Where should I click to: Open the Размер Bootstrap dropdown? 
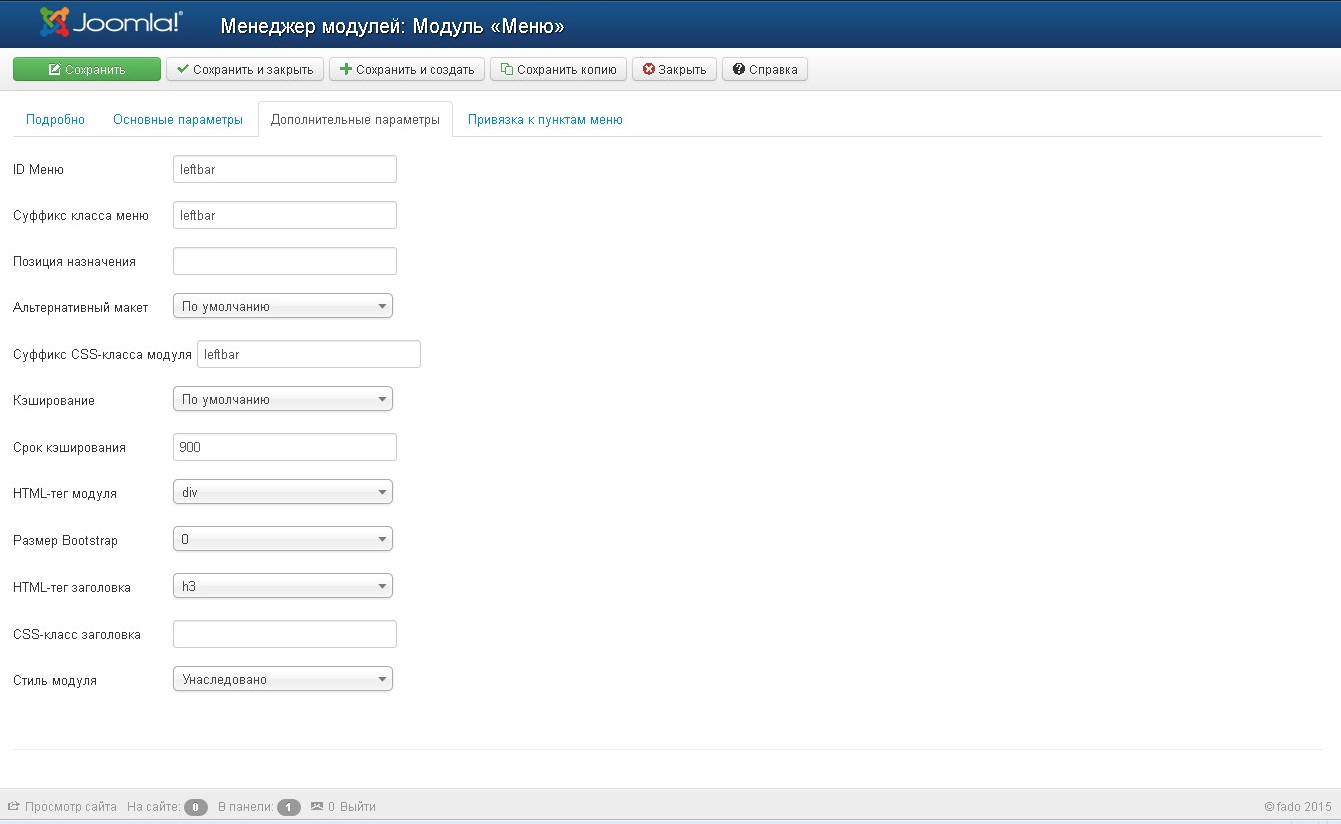coord(283,540)
